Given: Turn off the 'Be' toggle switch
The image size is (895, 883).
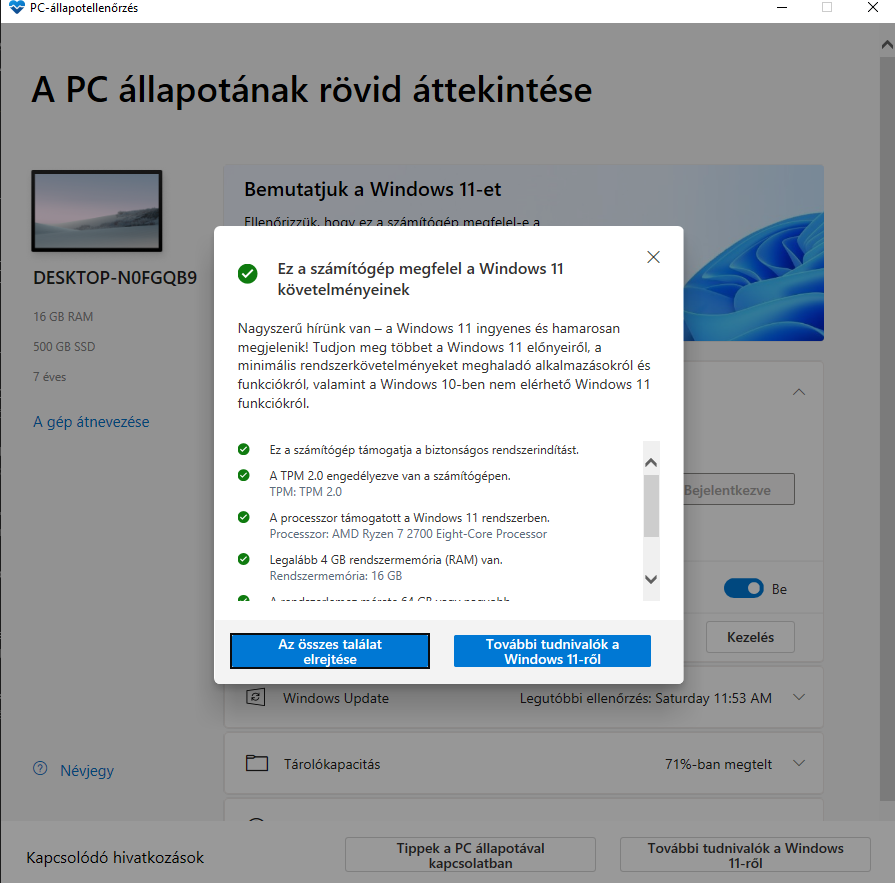Looking at the screenshot, I should pyautogui.click(x=744, y=588).
